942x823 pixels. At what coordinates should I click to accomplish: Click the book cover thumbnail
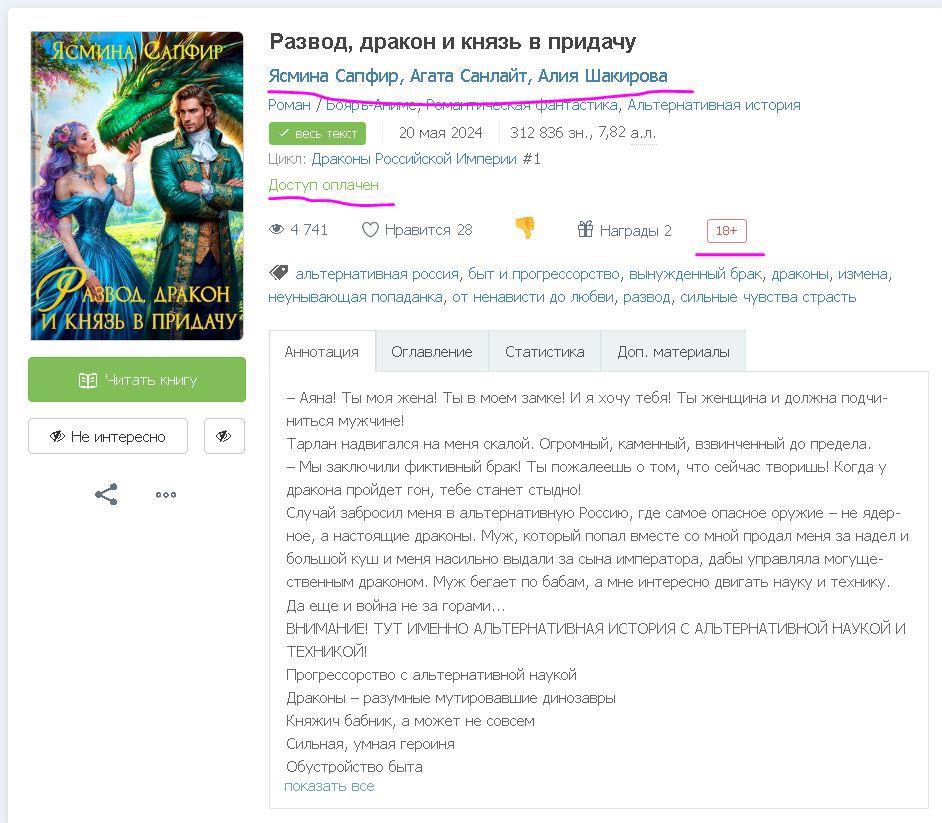(137, 186)
